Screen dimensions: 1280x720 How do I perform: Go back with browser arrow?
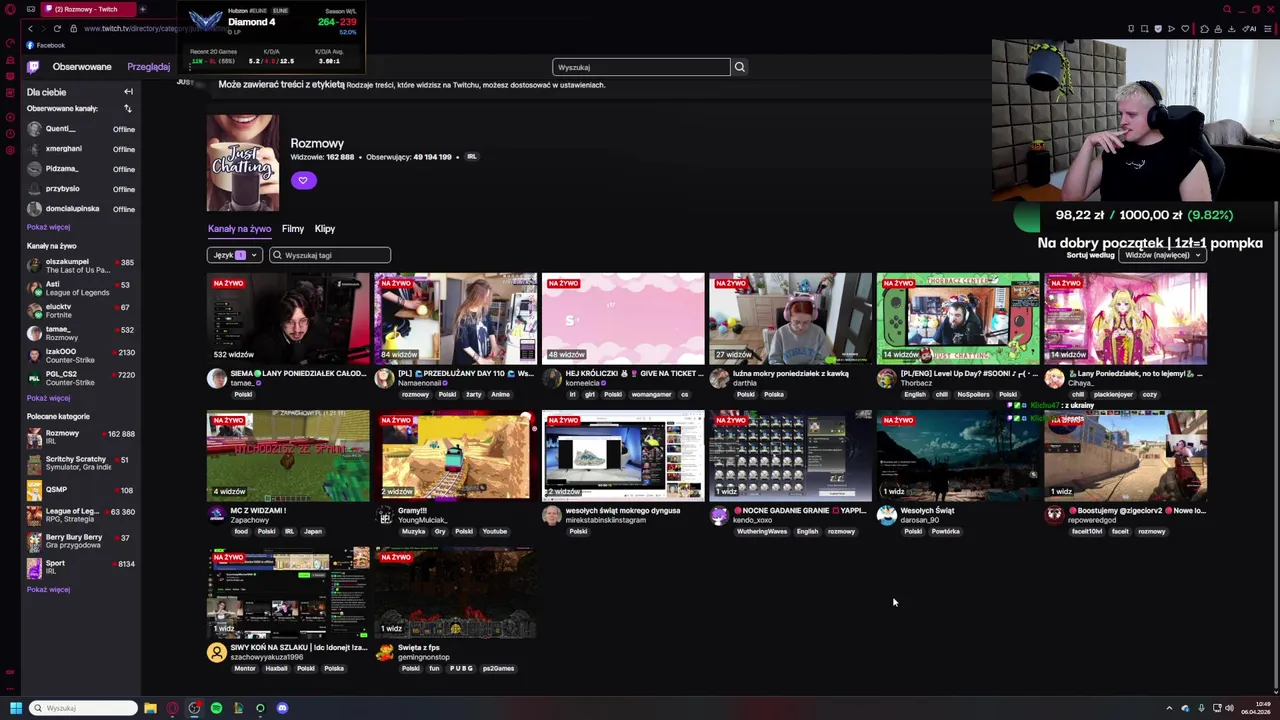pyautogui.click(x=30, y=28)
